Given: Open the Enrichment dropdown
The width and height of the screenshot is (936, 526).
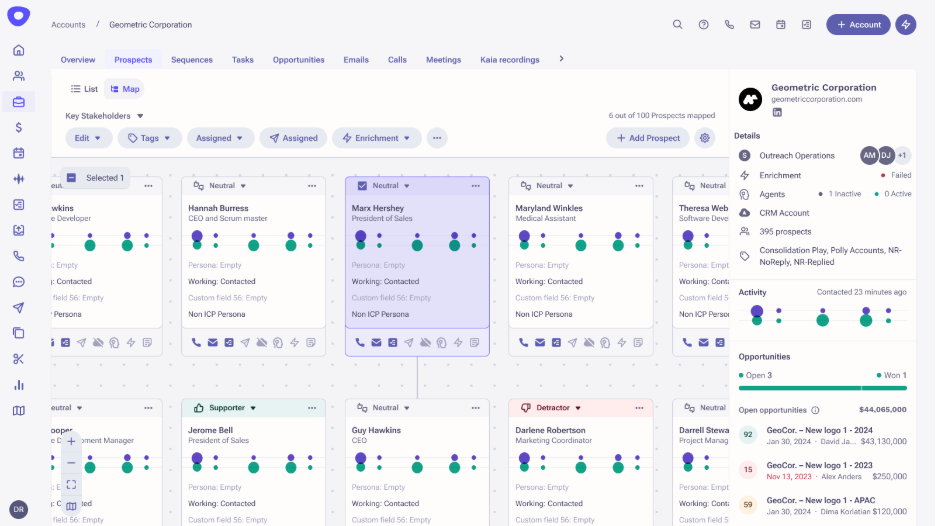Looking at the screenshot, I should pyautogui.click(x=376, y=138).
